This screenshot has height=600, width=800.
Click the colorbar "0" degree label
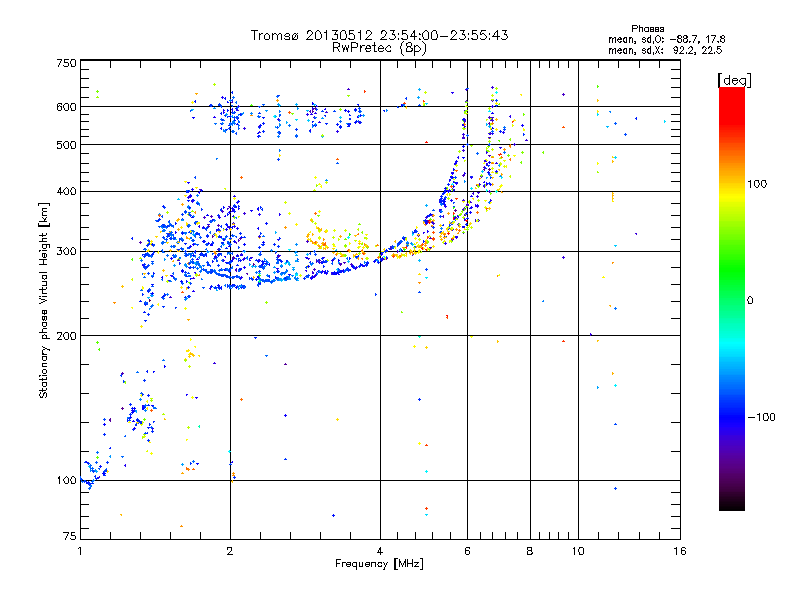(x=750, y=301)
